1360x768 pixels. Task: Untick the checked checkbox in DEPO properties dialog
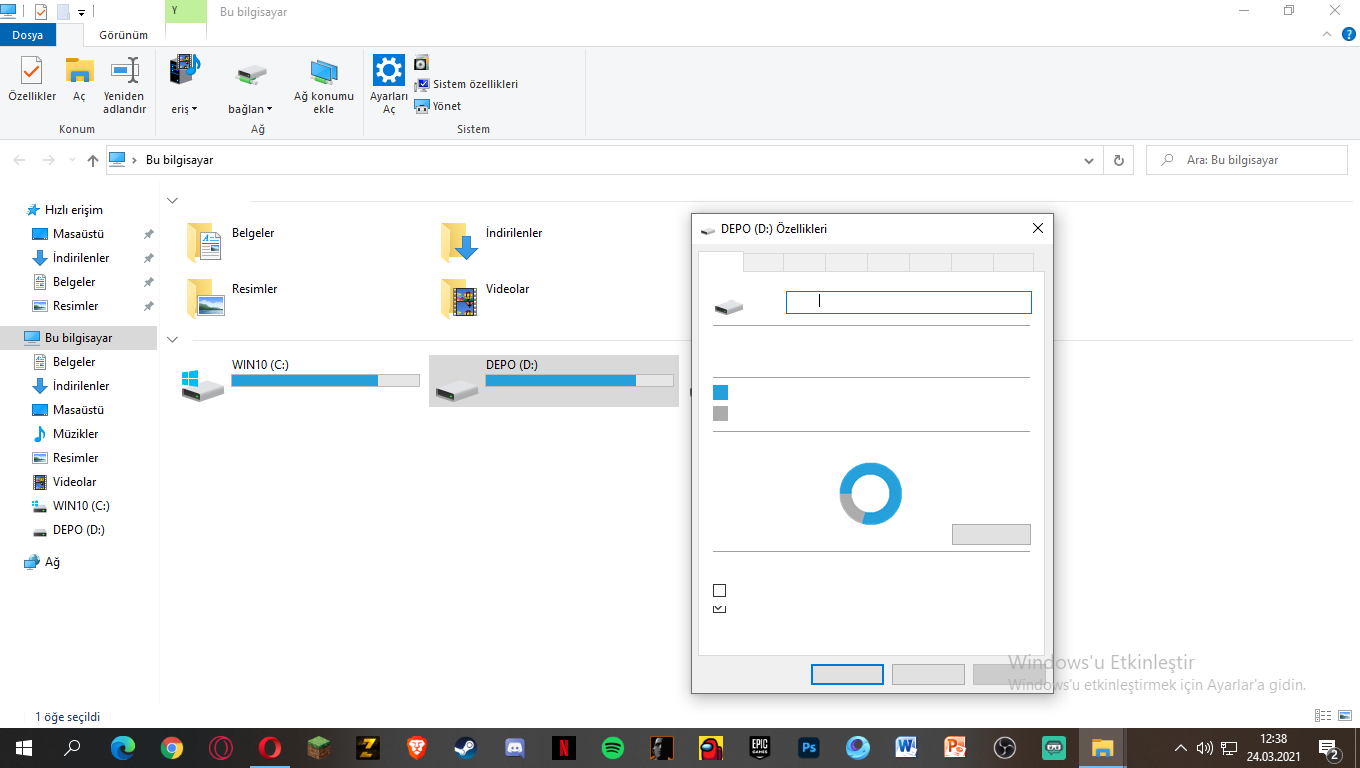719,608
